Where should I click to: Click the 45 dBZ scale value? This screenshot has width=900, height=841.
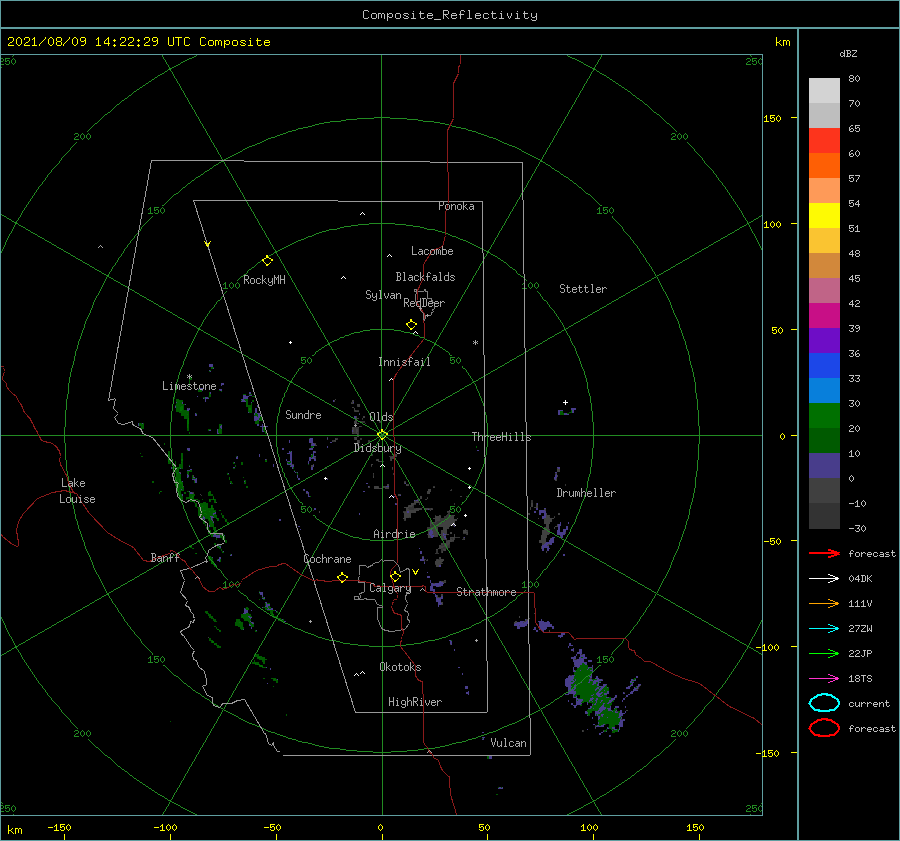855,278
